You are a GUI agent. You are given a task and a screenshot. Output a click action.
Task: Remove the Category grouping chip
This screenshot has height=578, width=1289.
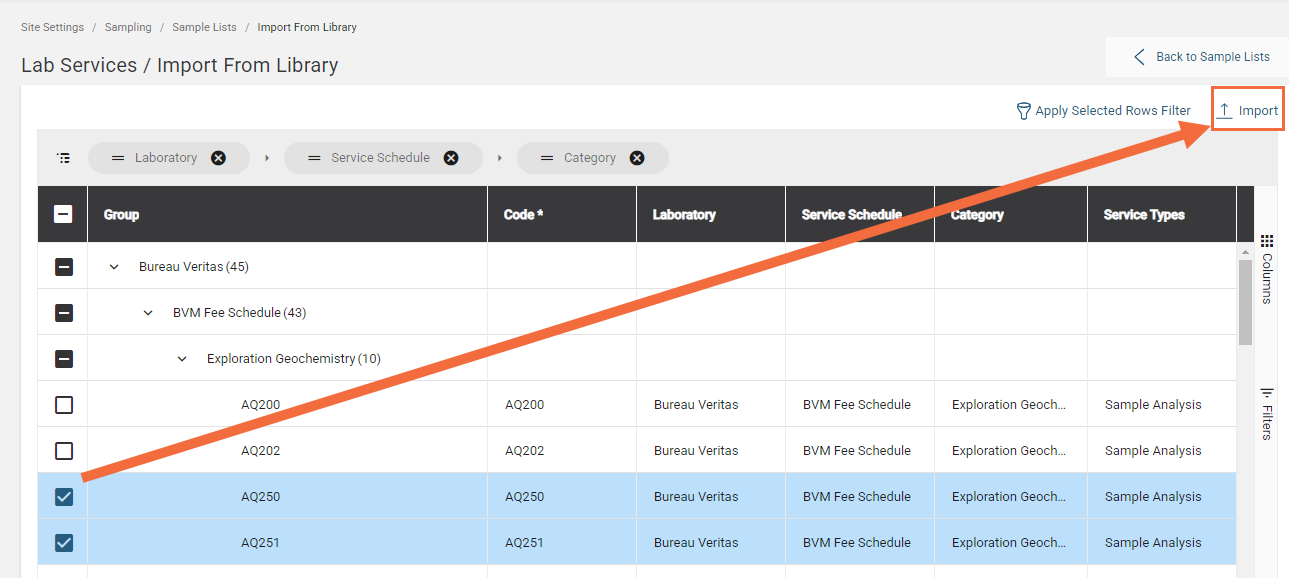[637, 158]
